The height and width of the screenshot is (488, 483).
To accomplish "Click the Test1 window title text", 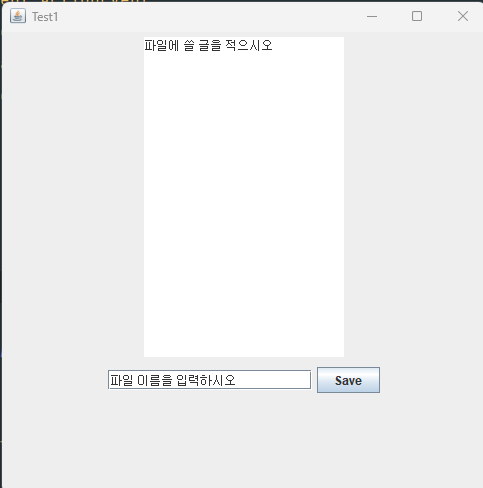I will click(45, 17).
